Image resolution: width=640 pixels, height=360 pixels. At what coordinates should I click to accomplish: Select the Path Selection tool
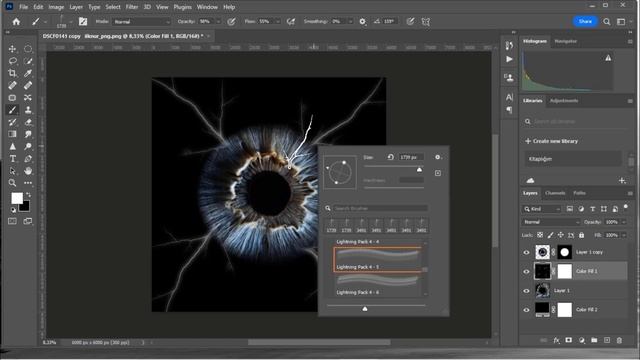[x=12, y=171]
